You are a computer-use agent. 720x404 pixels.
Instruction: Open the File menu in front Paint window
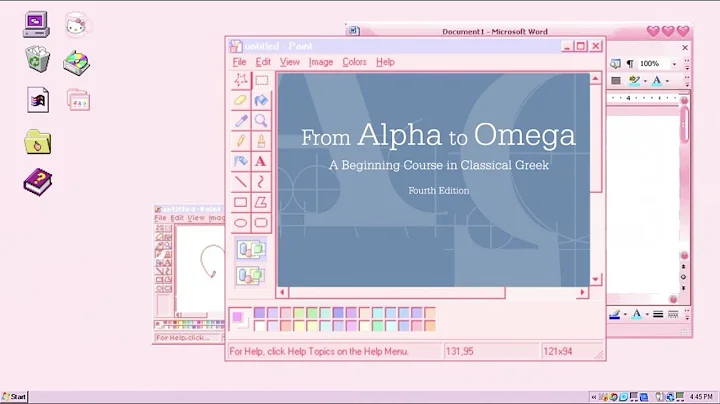tap(239, 62)
